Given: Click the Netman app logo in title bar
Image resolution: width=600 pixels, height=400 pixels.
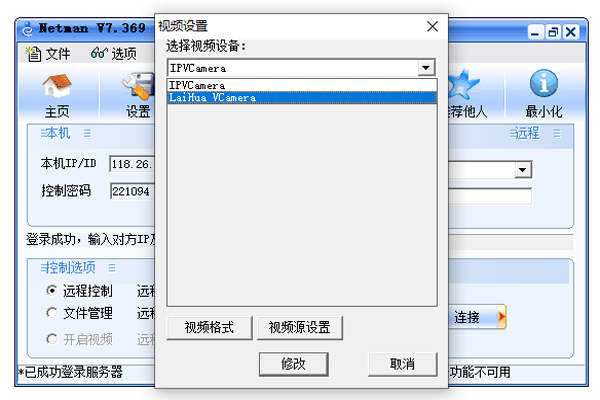Looking at the screenshot, I should 28,29.
